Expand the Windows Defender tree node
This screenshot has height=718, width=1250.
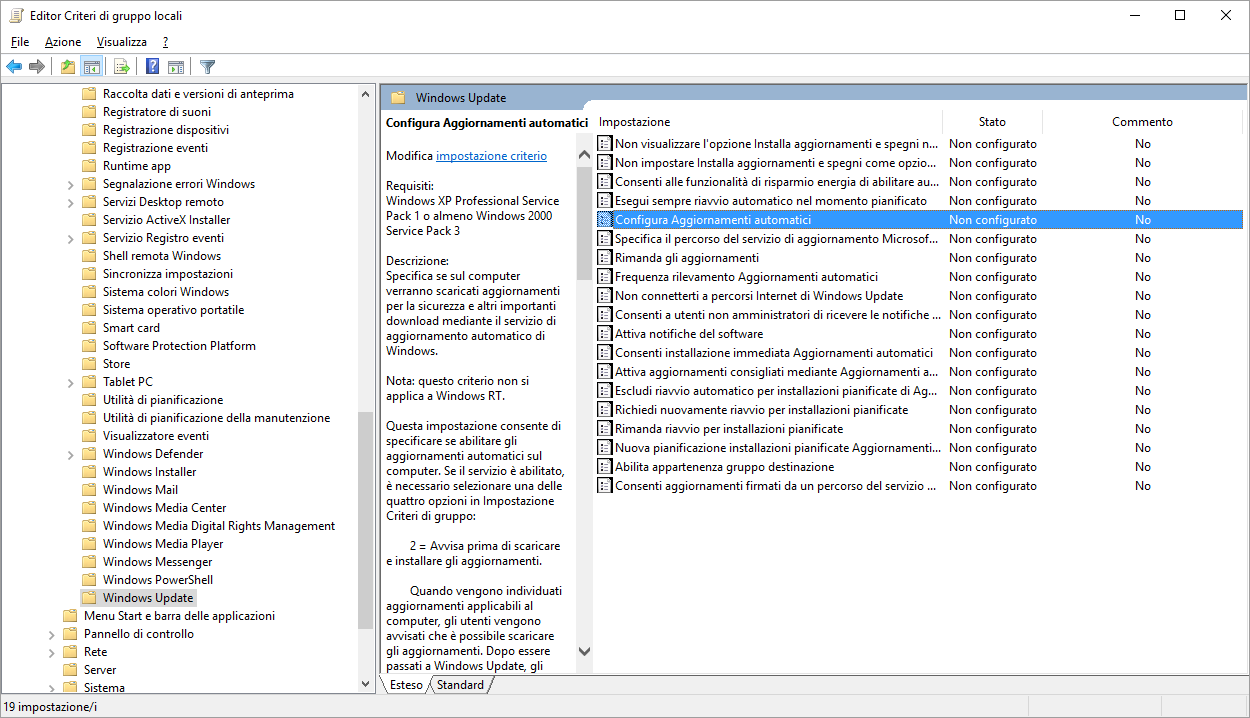(x=70, y=454)
